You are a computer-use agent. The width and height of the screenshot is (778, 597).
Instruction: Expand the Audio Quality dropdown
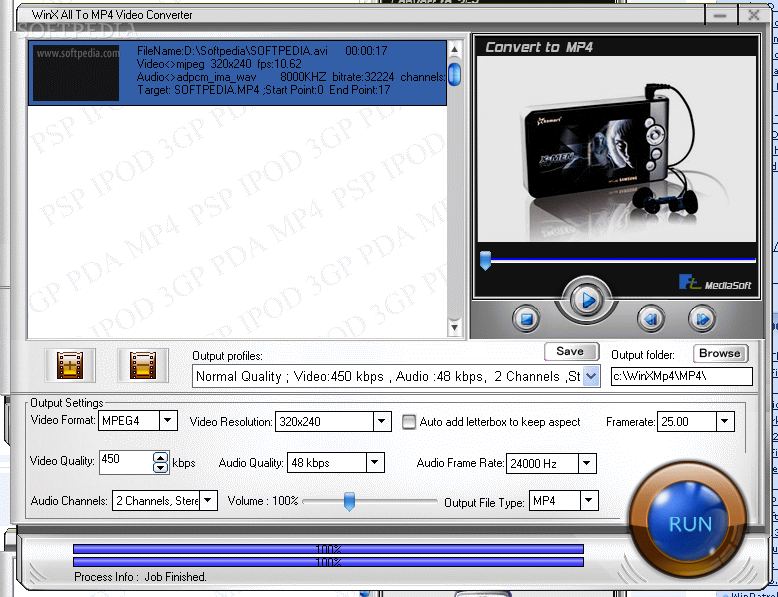point(375,463)
